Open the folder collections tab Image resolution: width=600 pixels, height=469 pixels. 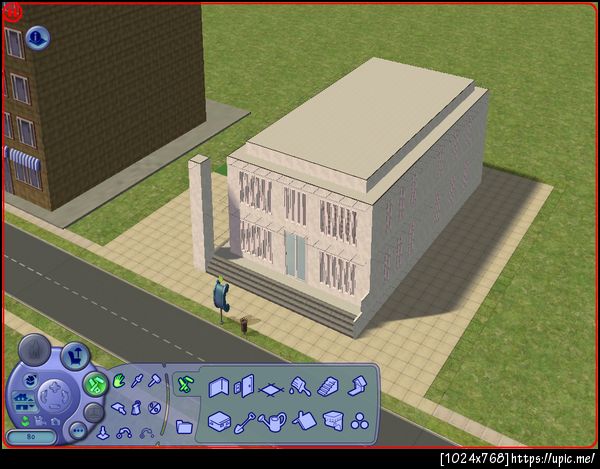click(184, 426)
